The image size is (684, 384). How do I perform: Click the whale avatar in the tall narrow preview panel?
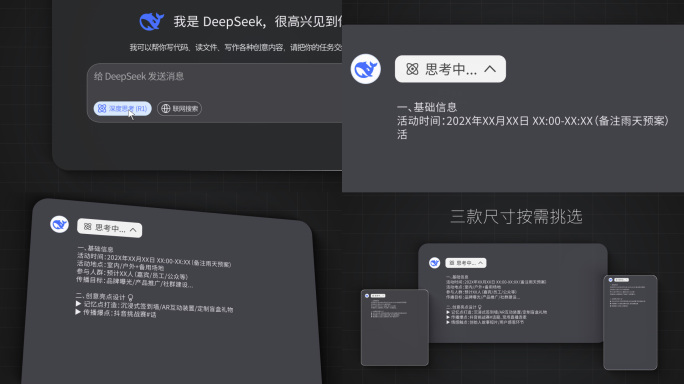pyautogui.click(x=611, y=280)
